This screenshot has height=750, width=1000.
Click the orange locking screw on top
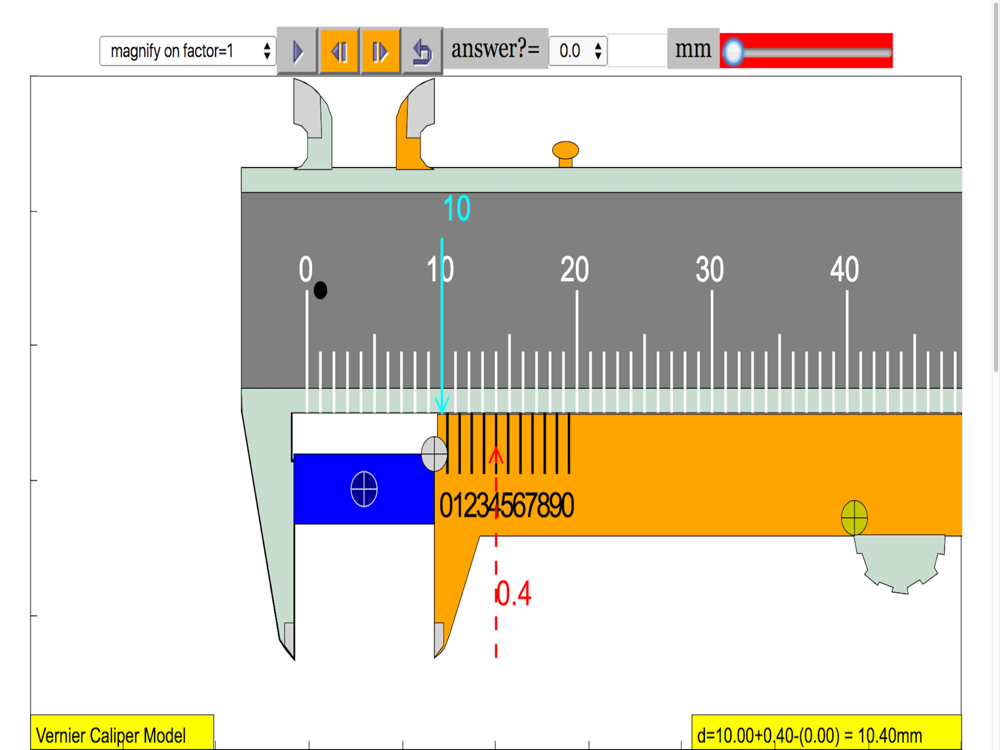(566, 154)
